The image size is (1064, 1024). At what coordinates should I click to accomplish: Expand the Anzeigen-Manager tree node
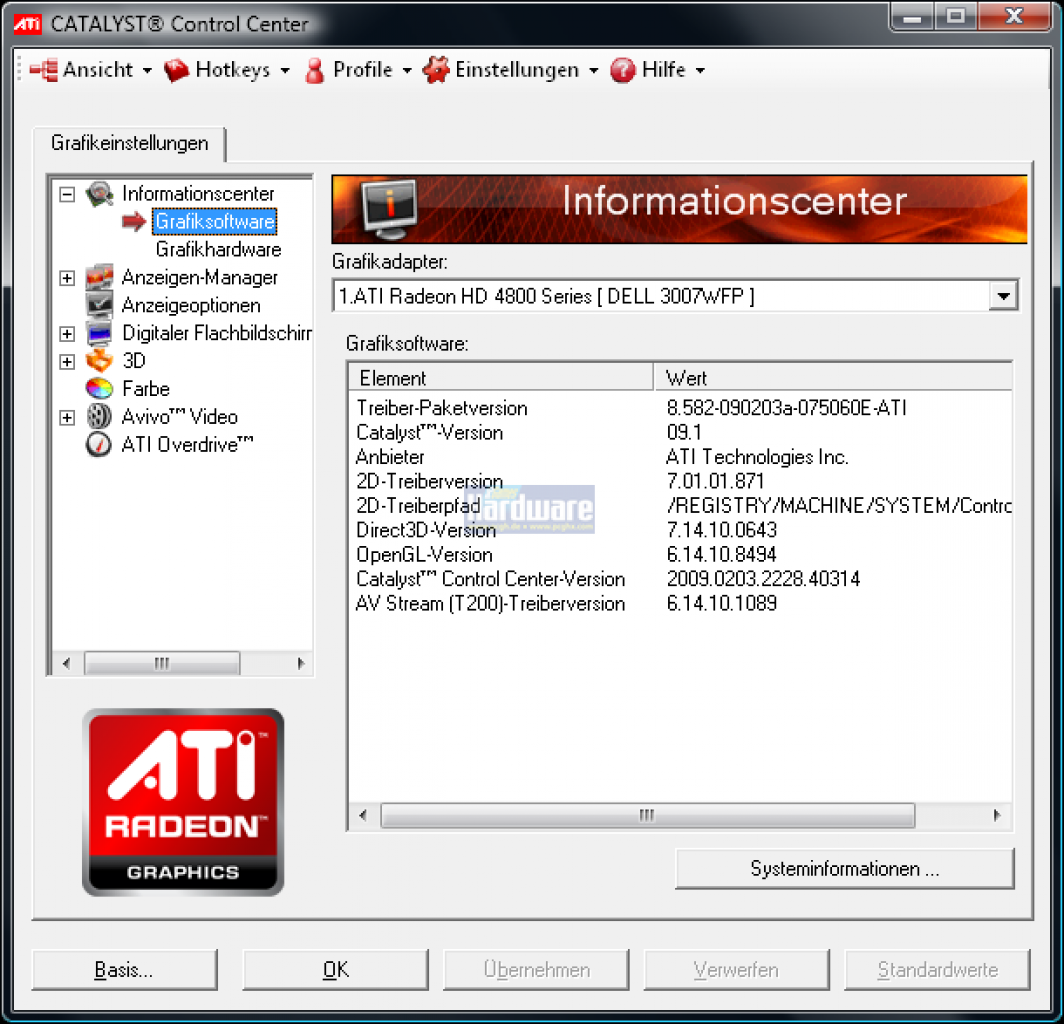[67, 278]
